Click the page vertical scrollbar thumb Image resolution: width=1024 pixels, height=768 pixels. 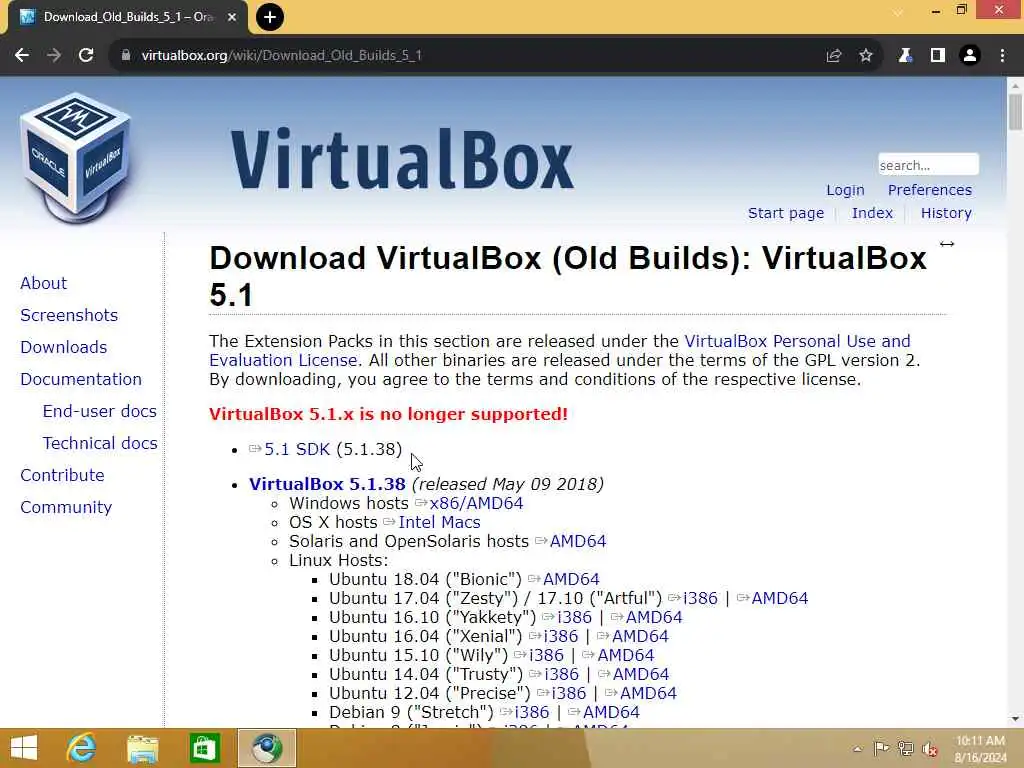(x=1015, y=112)
